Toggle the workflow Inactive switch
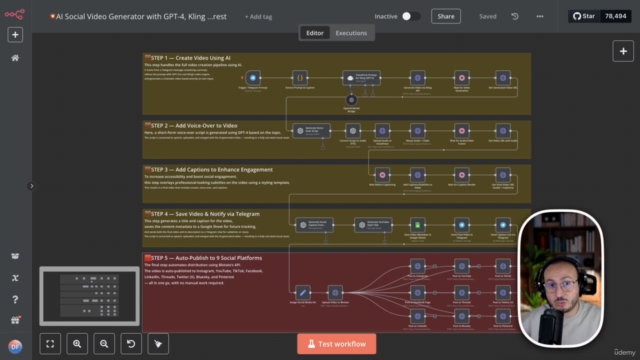 point(411,16)
